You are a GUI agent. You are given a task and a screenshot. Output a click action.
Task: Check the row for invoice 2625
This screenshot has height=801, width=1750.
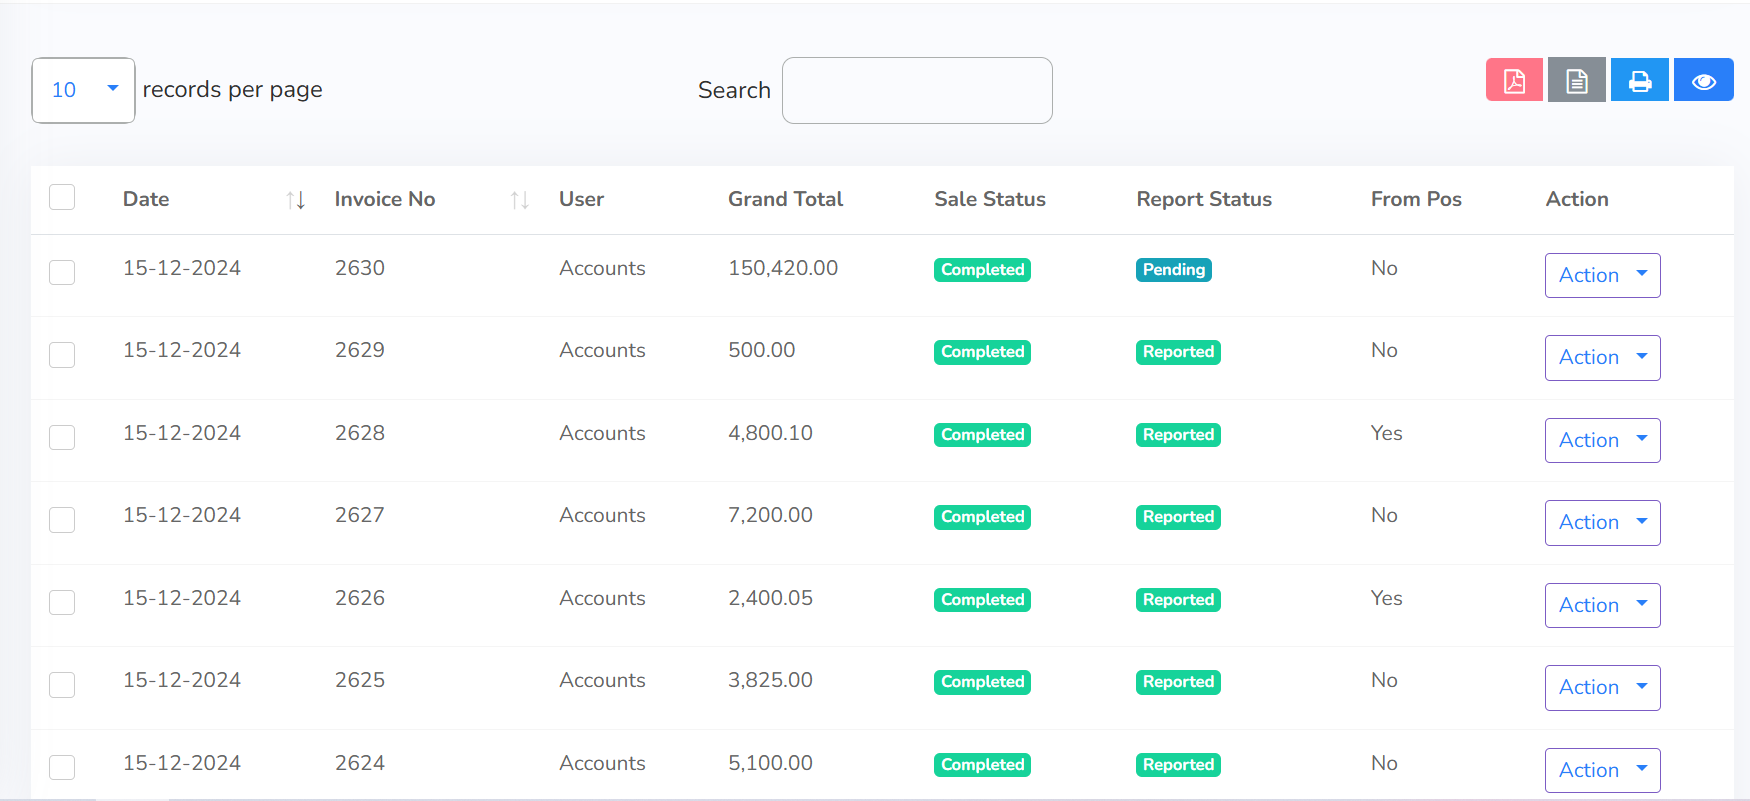pos(62,685)
